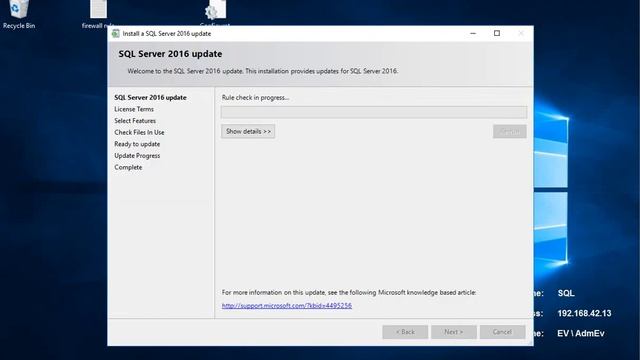Click the IP address 192.168.42.13 on the desktop
The height and width of the screenshot is (360, 640).
584,313
